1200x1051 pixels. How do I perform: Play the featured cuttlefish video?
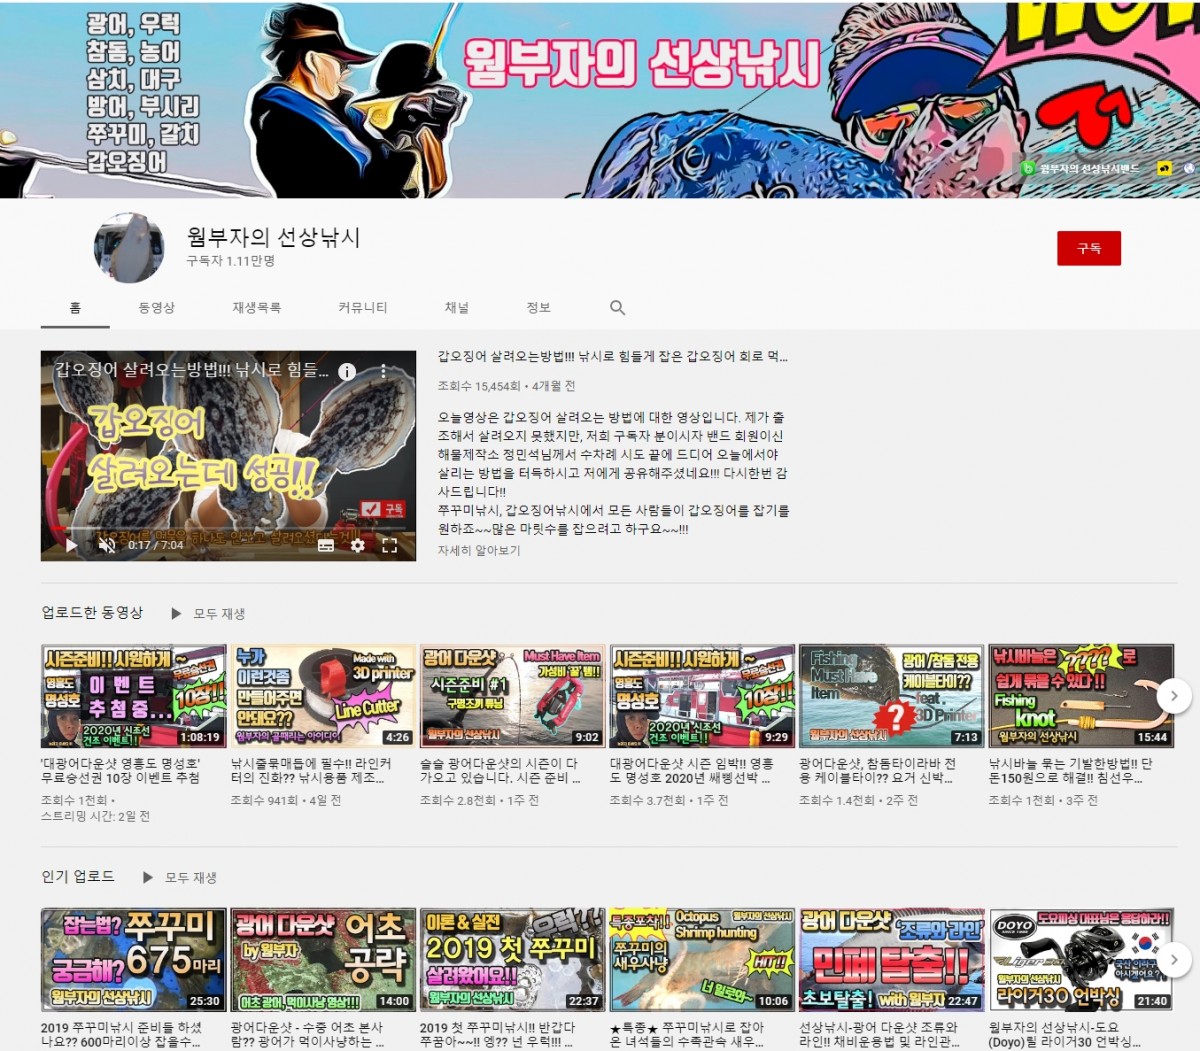[71, 545]
